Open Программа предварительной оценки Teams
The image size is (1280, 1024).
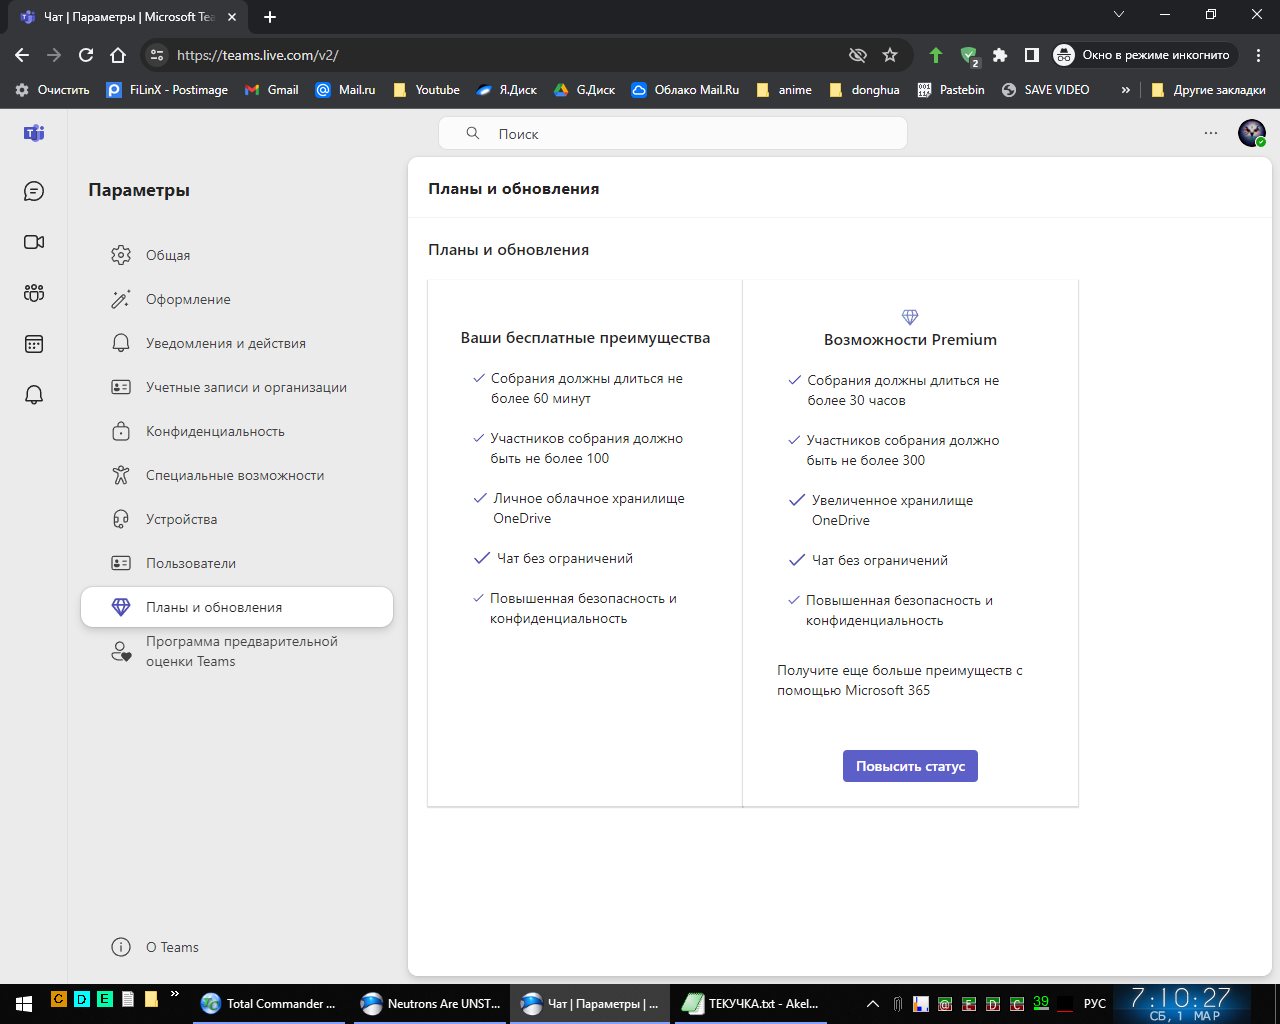point(237,651)
